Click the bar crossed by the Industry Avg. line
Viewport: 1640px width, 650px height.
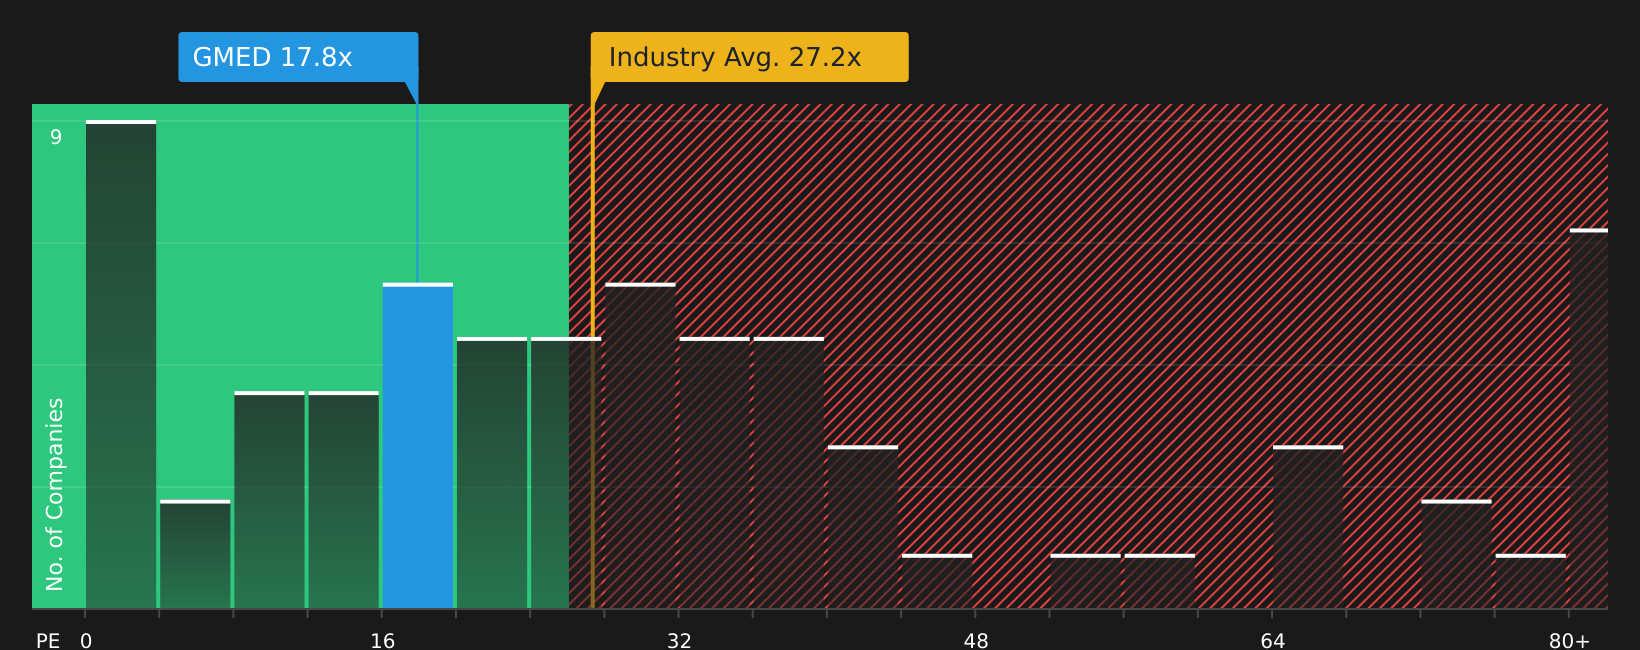(566, 473)
